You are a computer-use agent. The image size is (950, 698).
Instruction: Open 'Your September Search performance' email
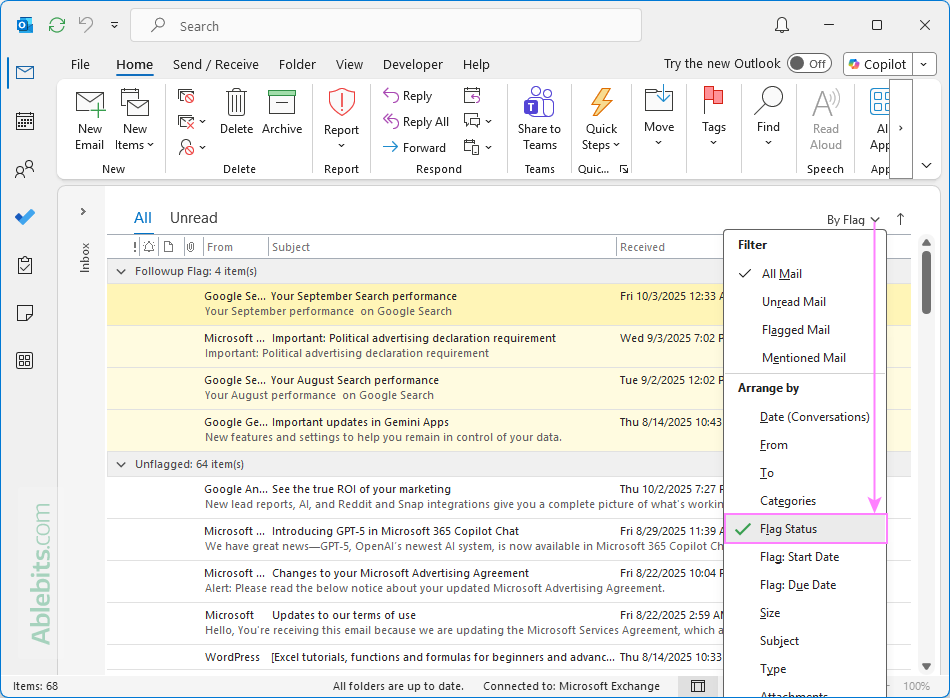click(x=416, y=304)
